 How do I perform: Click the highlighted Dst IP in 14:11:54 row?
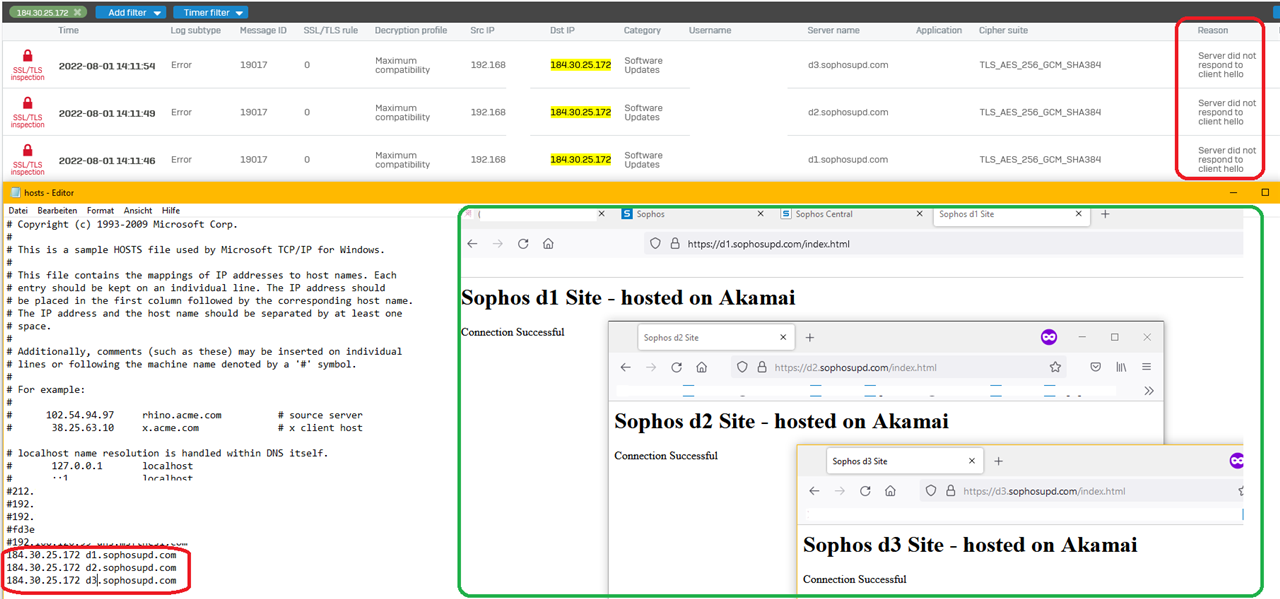pos(580,65)
